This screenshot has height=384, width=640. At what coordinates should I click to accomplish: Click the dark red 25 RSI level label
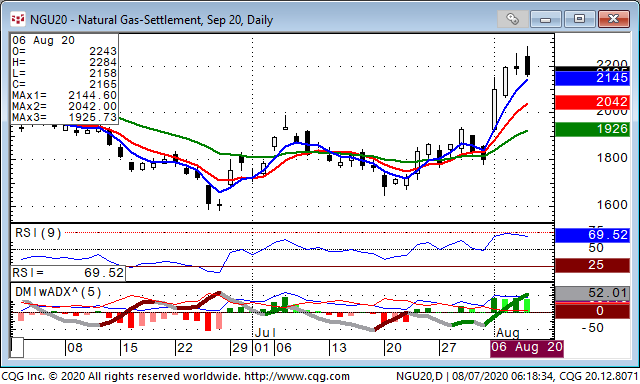[592, 265]
